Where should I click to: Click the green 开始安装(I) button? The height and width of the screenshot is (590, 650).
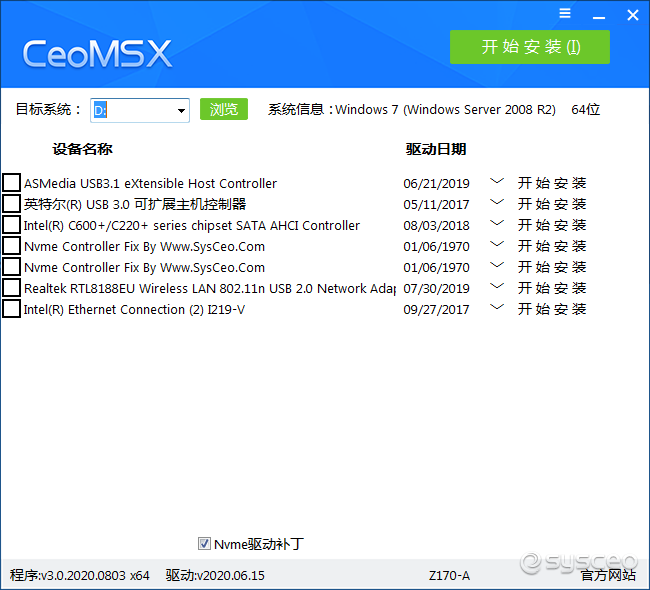[530, 47]
